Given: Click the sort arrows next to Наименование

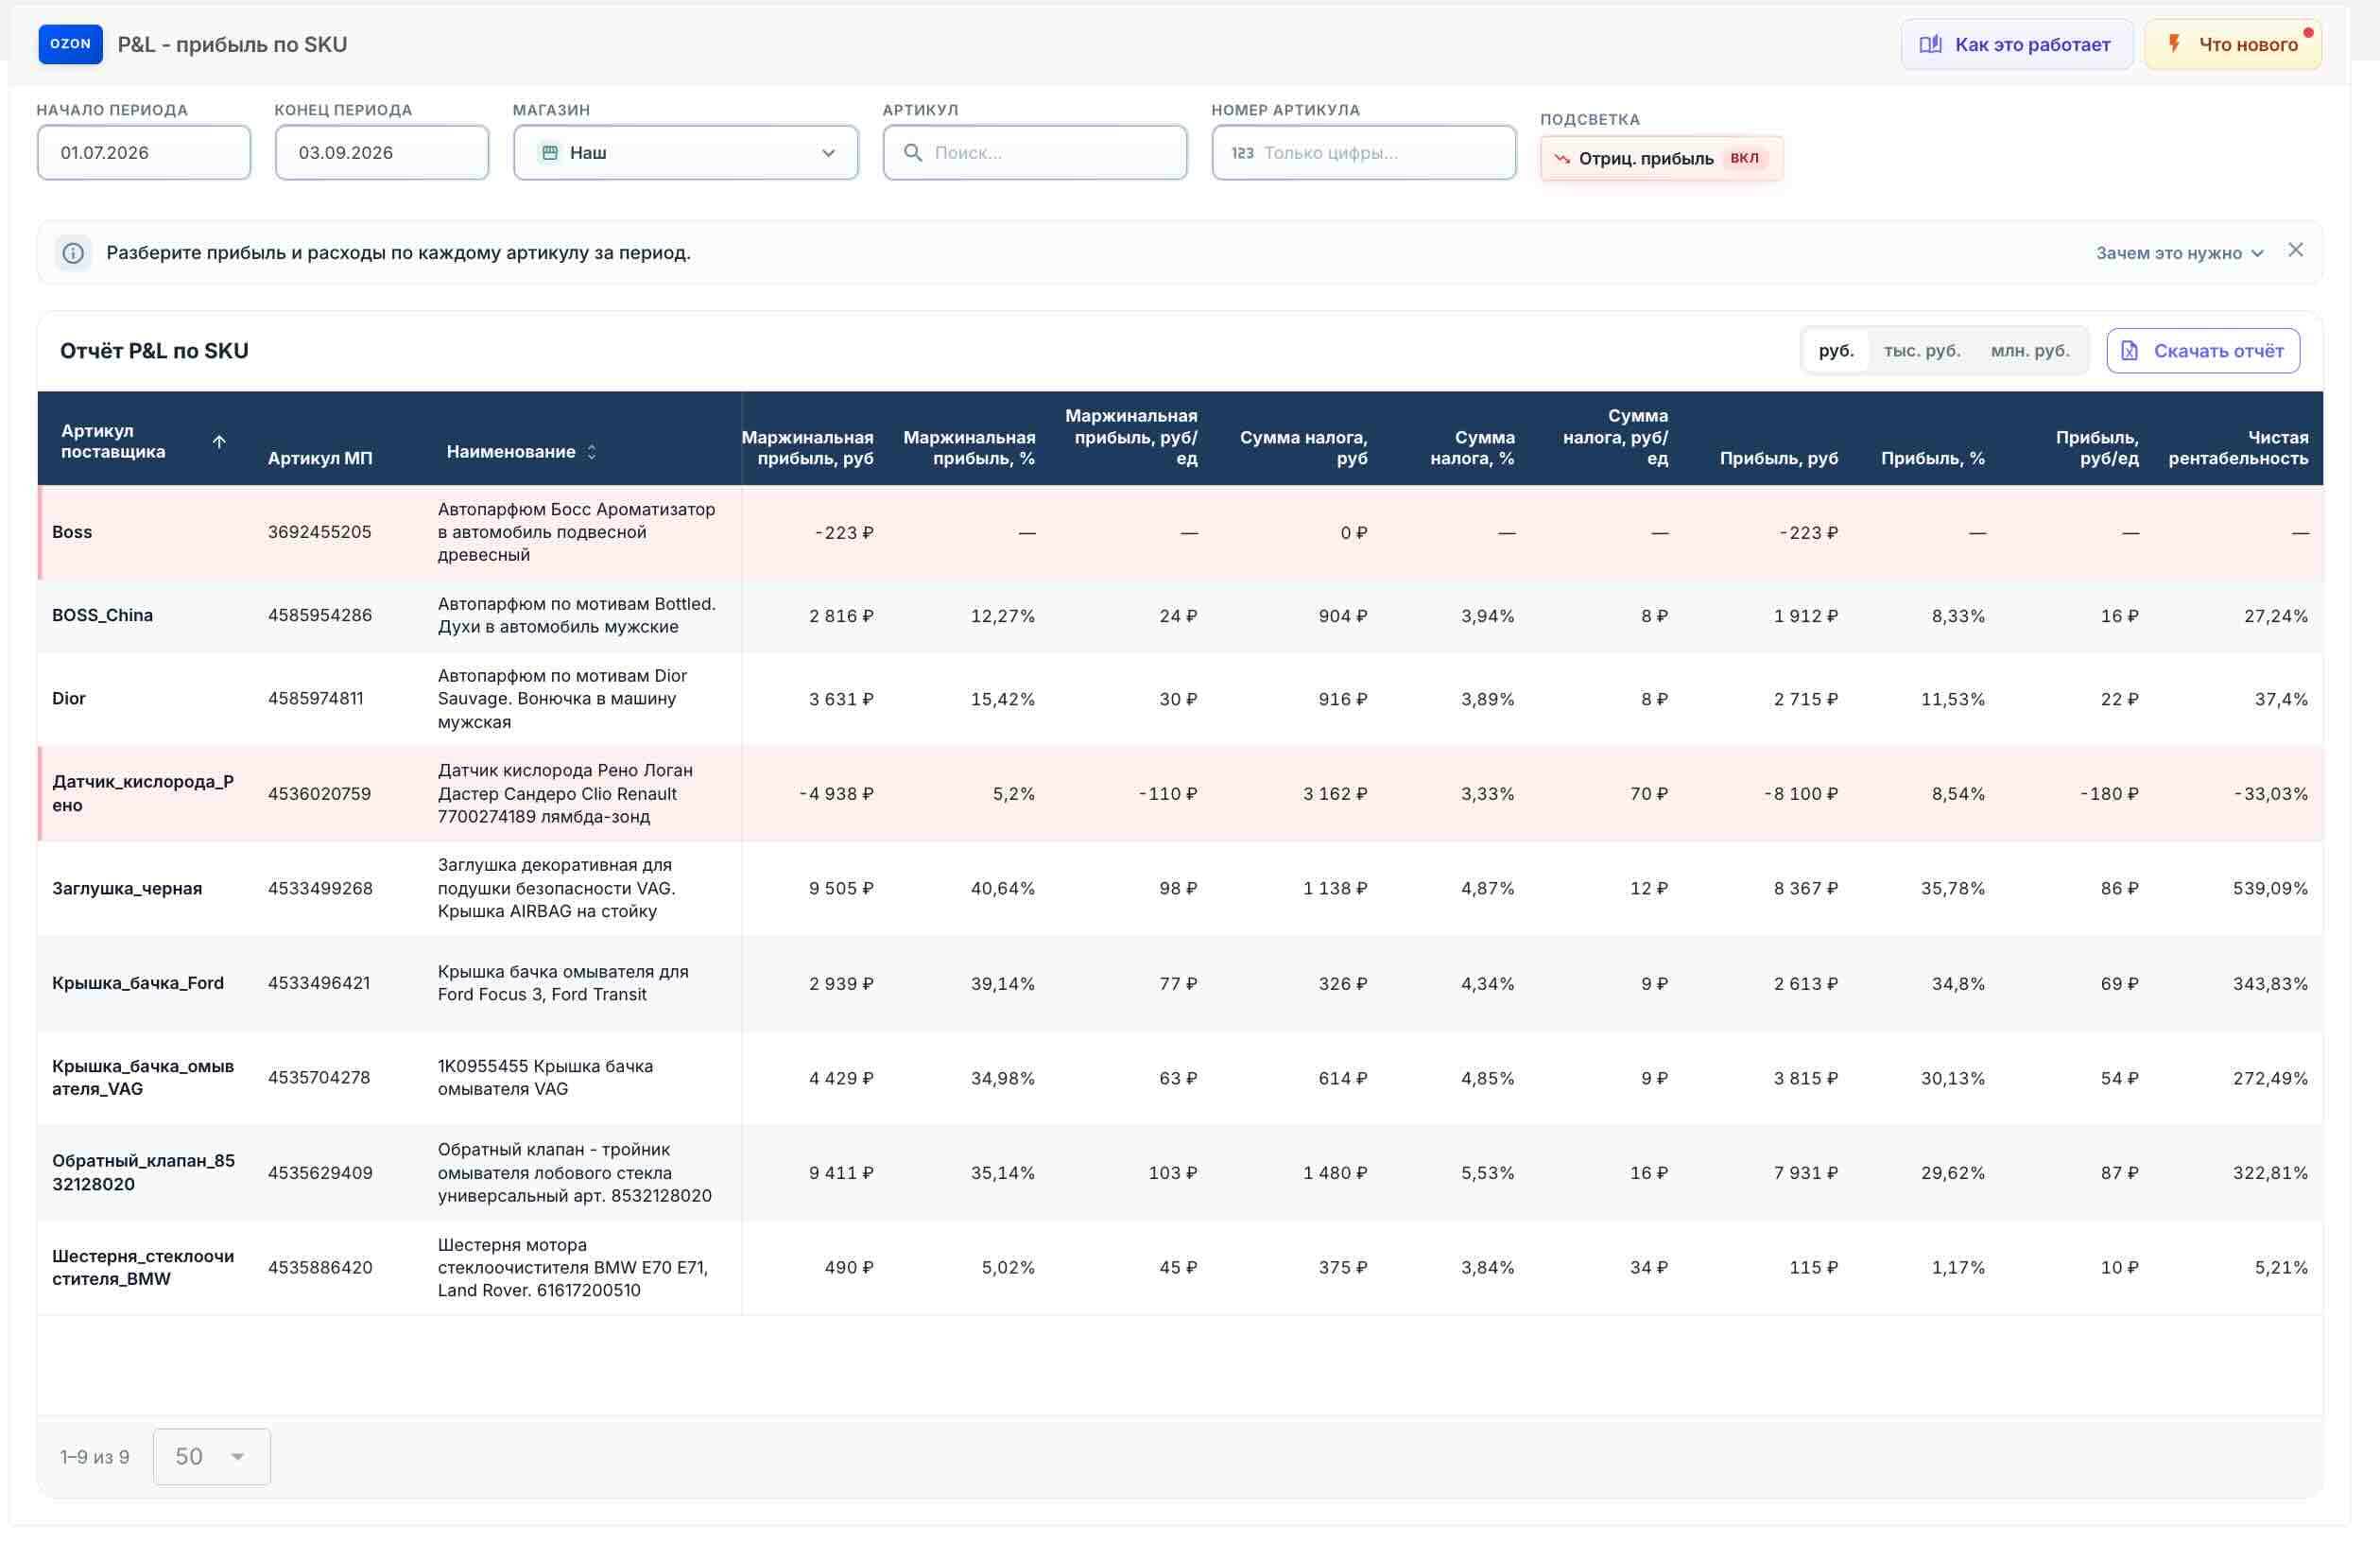Looking at the screenshot, I should 591,452.
